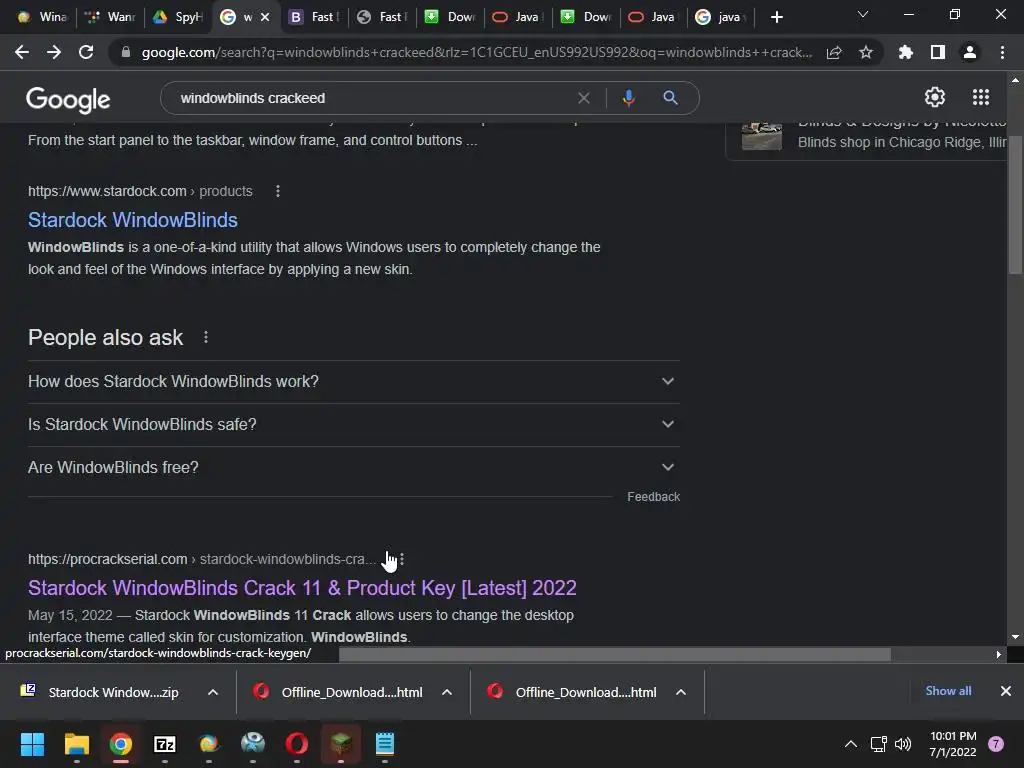1024x768 pixels.
Task: Clear the Google search box
Action: [x=584, y=98]
